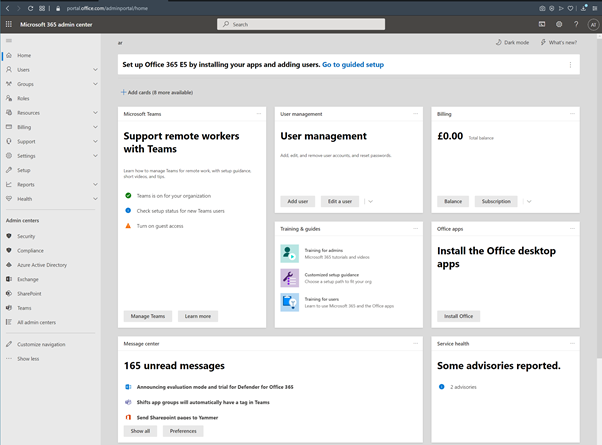This screenshot has width=602, height=445.
Task: Open User management card ellipsis menu
Action: pyautogui.click(x=415, y=114)
